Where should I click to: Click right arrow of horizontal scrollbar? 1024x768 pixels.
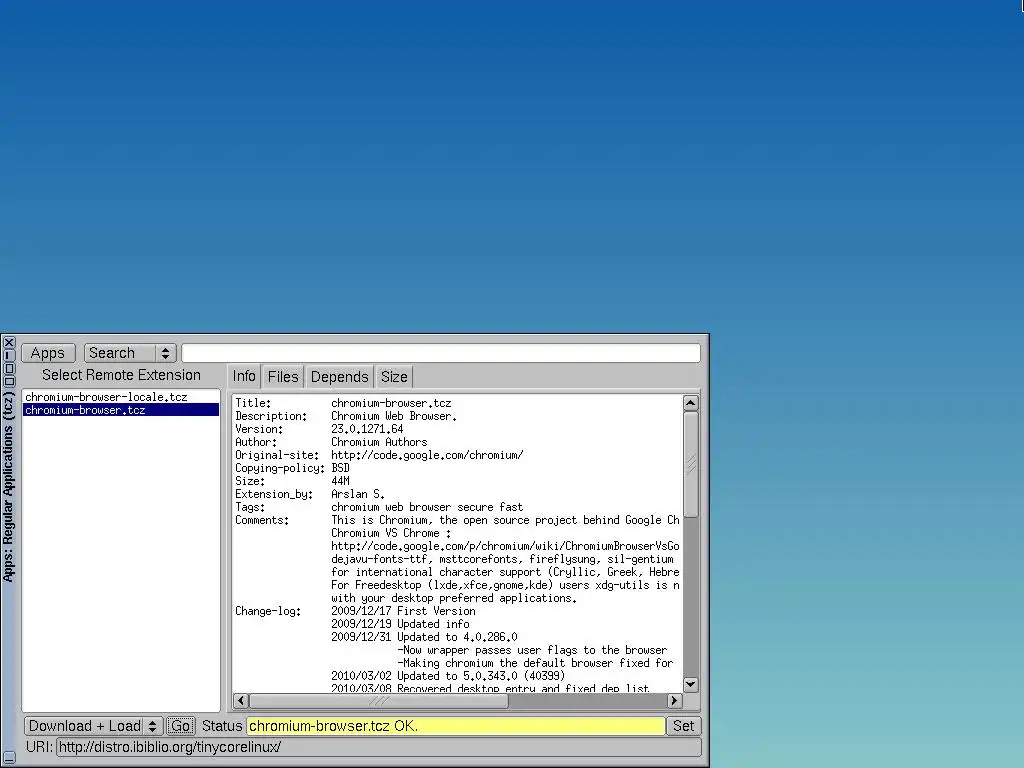click(675, 701)
